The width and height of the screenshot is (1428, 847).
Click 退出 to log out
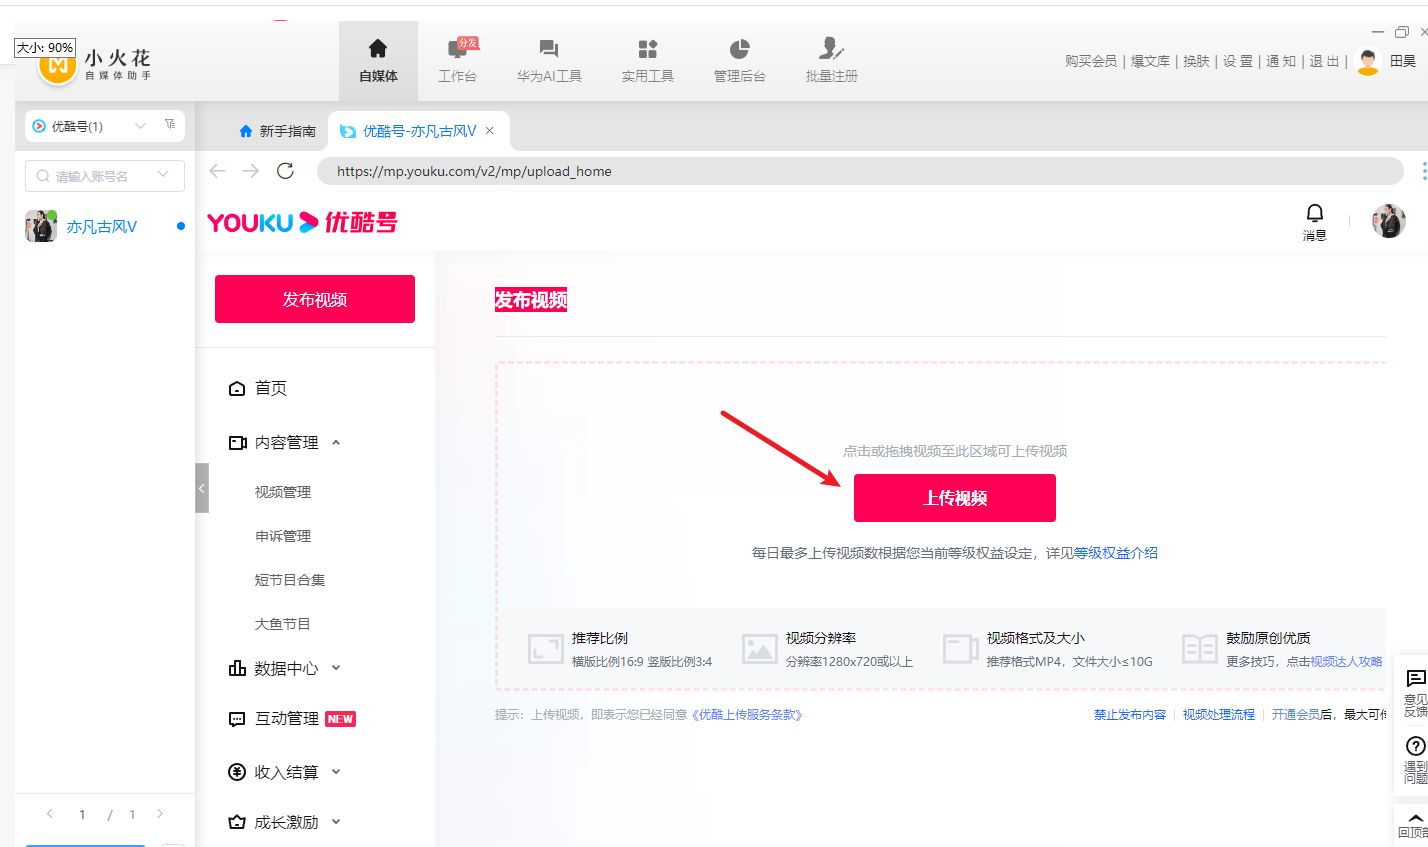[x=1324, y=61]
